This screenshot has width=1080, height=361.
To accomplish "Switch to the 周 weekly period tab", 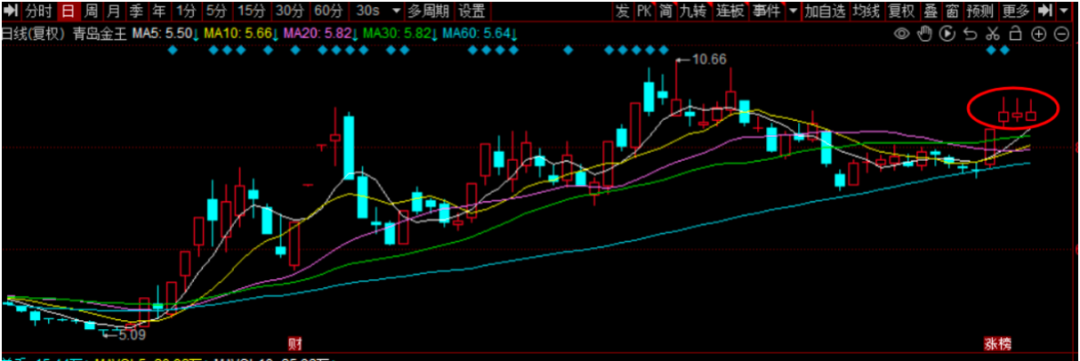I will (x=91, y=11).
